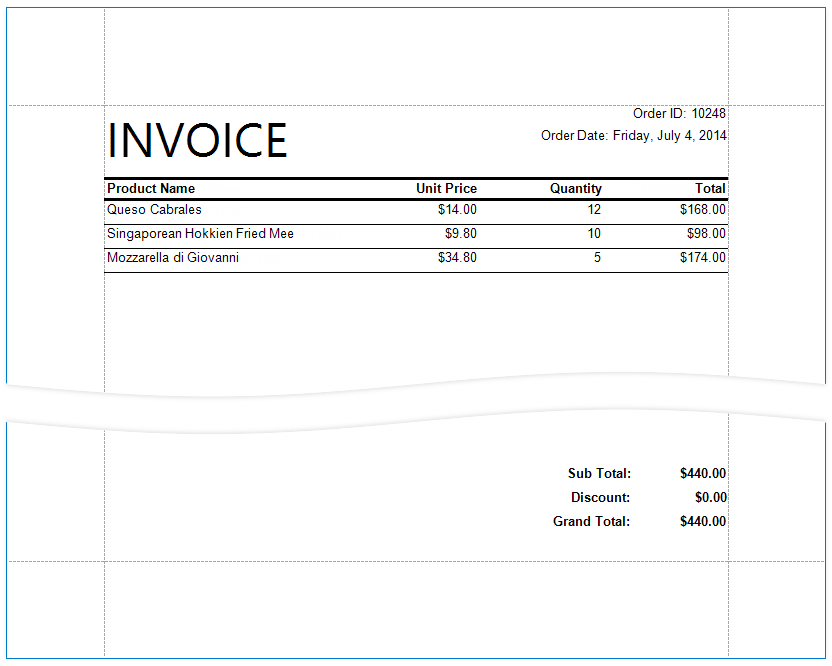This screenshot has width=832, height=666.
Task: Click the Grand Total label
Action: coord(591,522)
